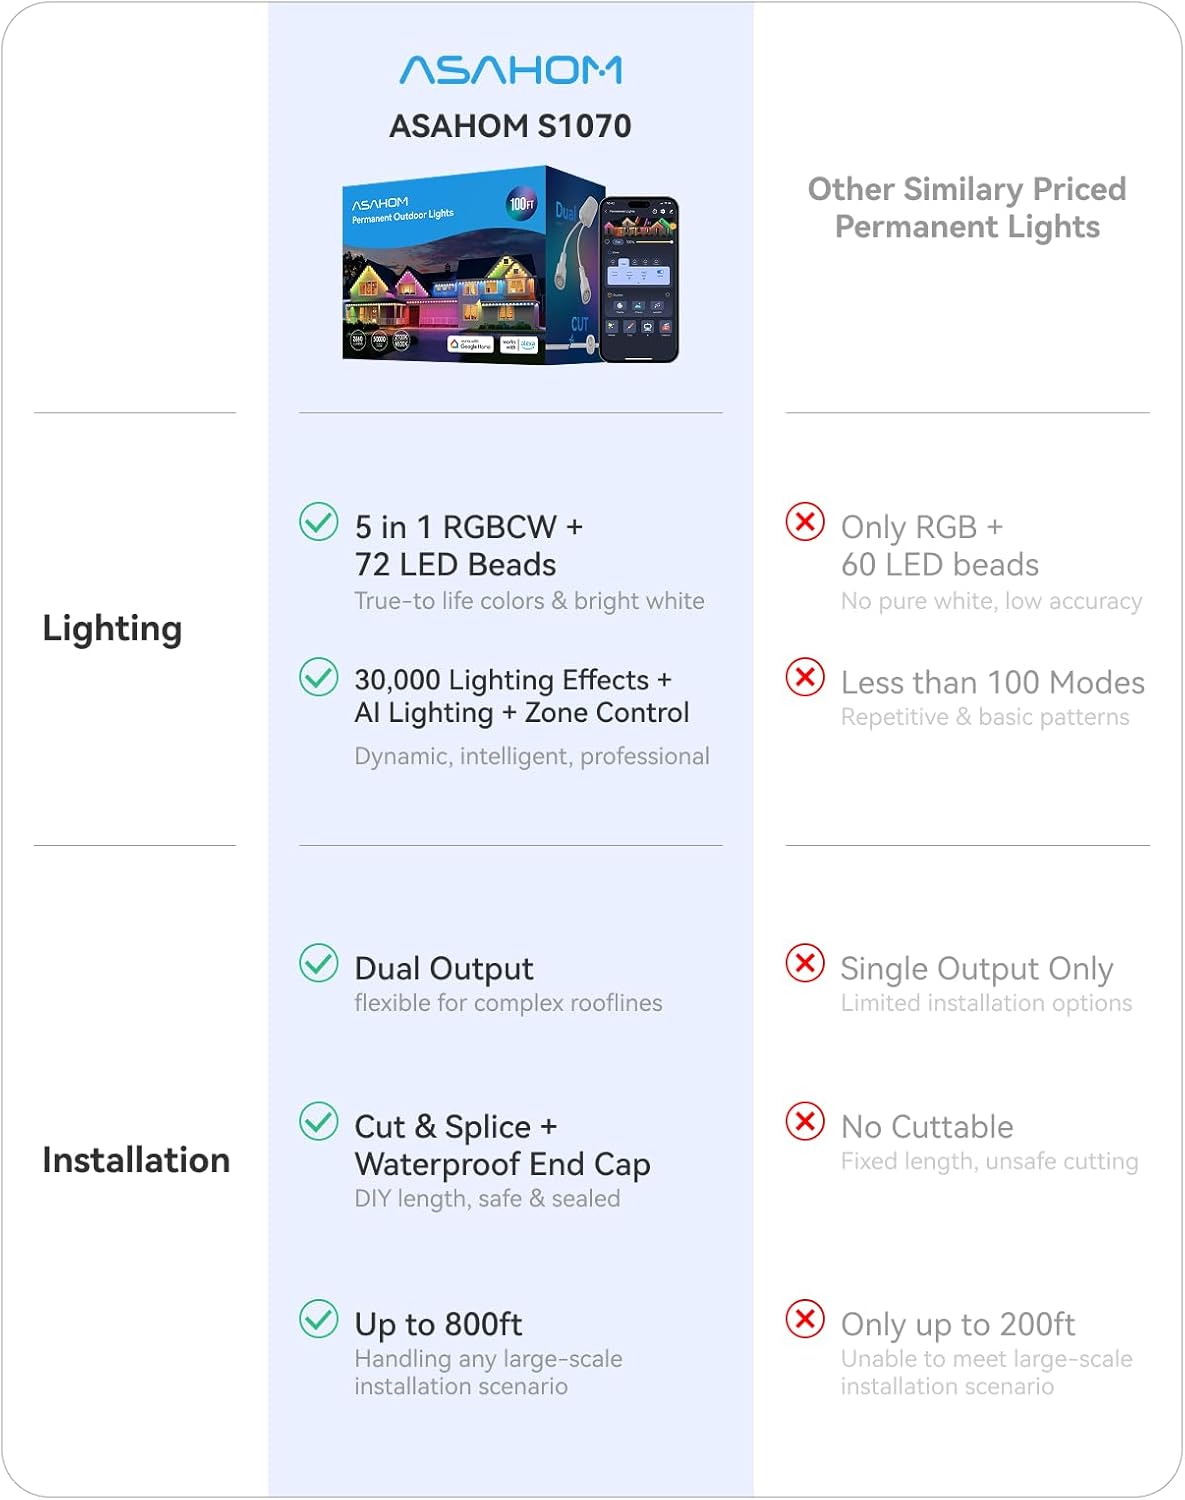Click the Installation row label

(136, 1160)
